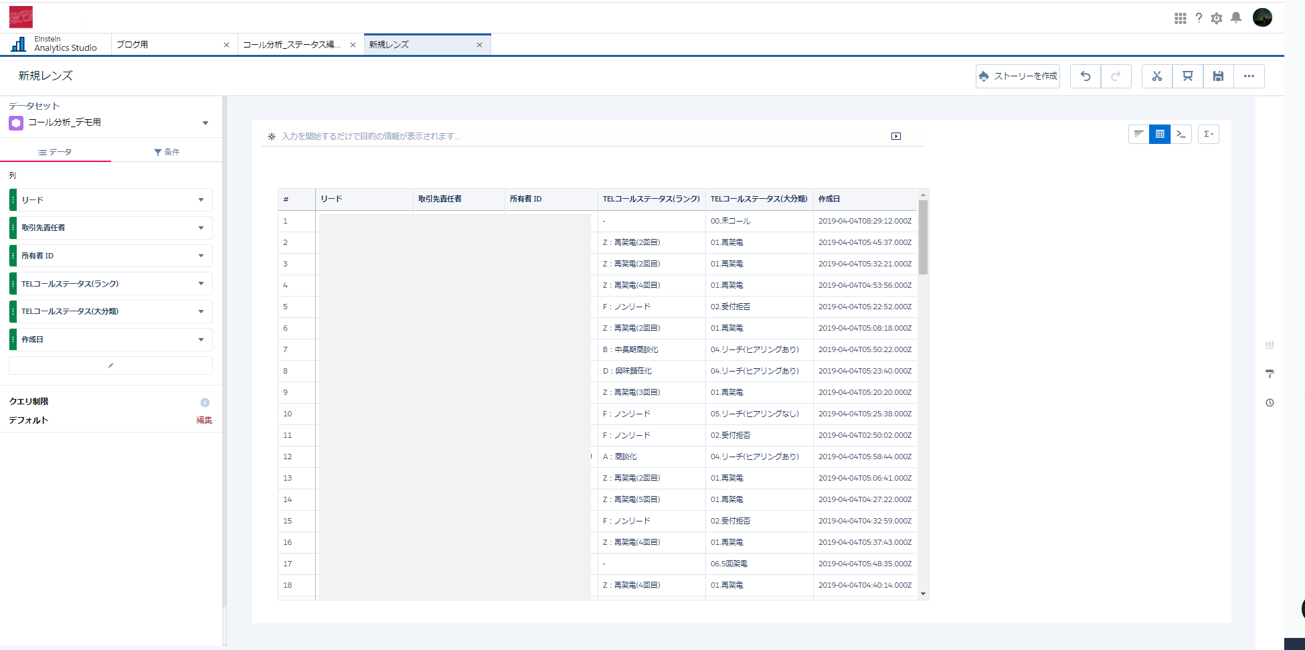Switch to table mode view
This screenshot has width=1305, height=650.
coord(1160,134)
